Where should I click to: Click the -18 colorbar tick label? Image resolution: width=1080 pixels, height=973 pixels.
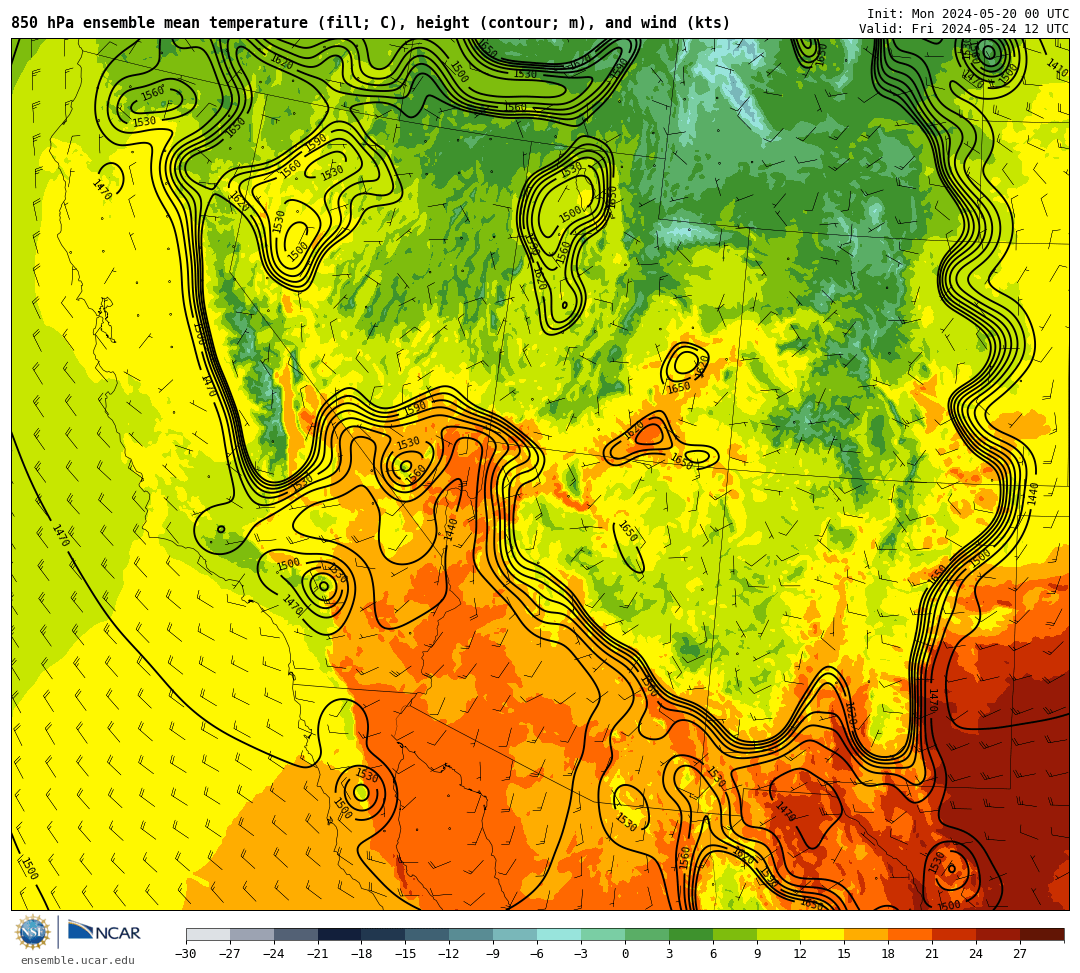point(362,954)
